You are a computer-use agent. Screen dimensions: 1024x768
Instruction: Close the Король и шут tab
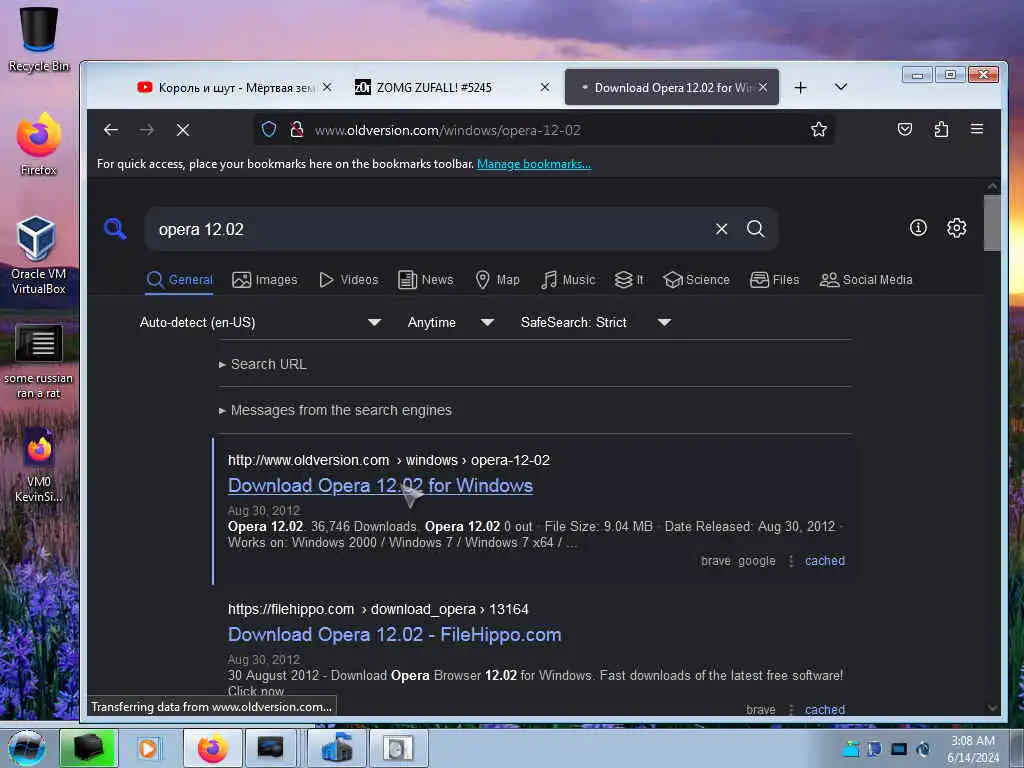click(327, 87)
